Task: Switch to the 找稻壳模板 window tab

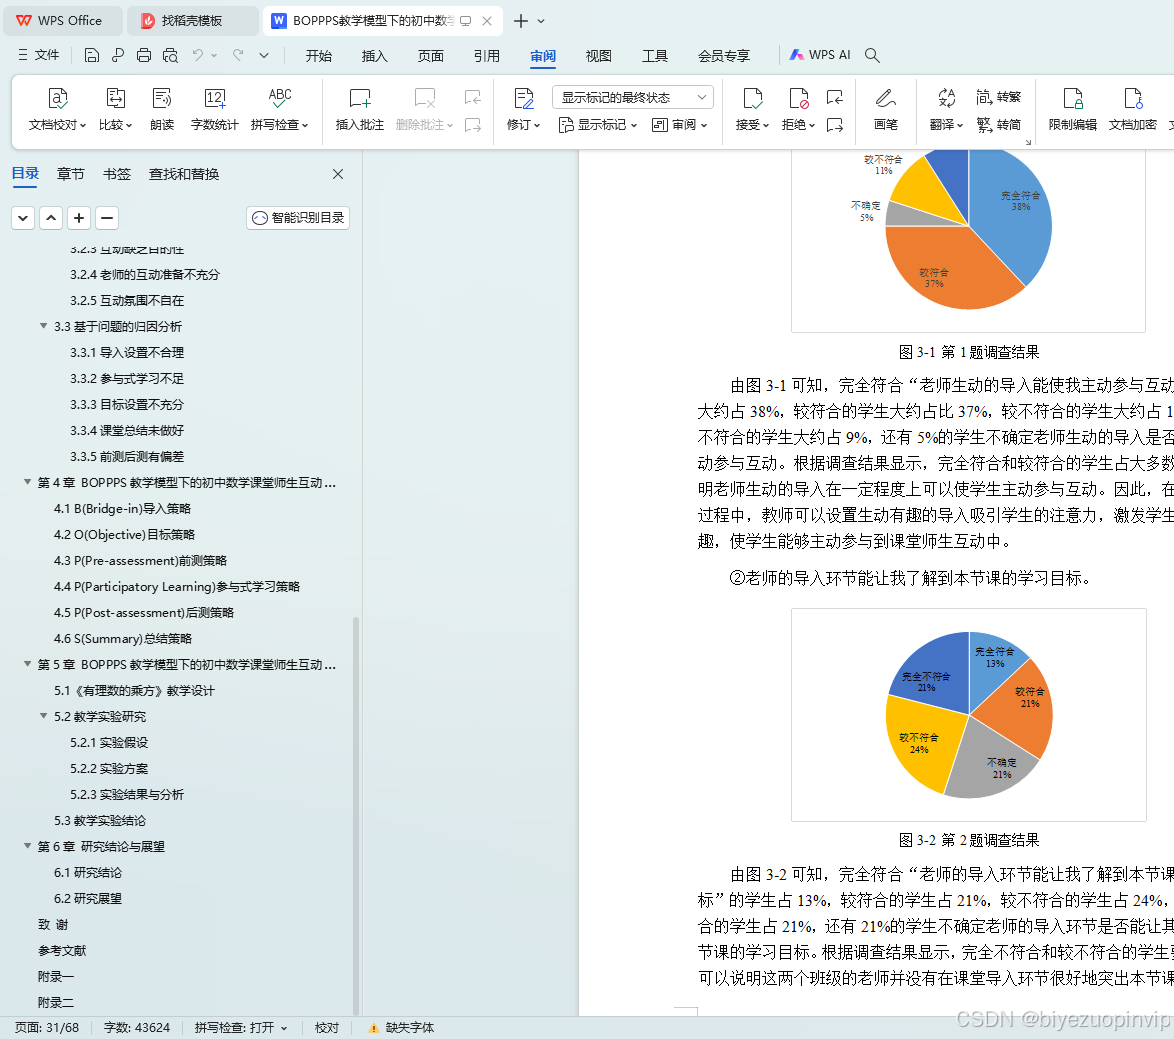Action: 192,21
